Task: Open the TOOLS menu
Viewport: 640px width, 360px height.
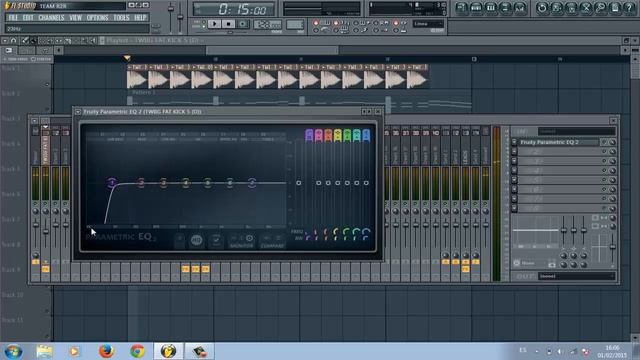Action: [x=121, y=18]
